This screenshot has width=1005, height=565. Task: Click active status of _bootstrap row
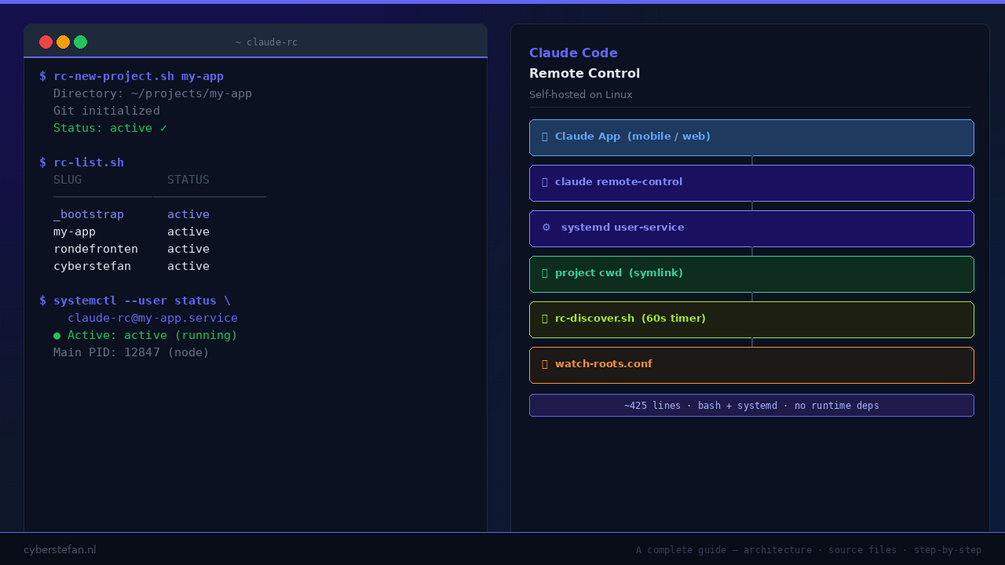click(x=188, y=215)
